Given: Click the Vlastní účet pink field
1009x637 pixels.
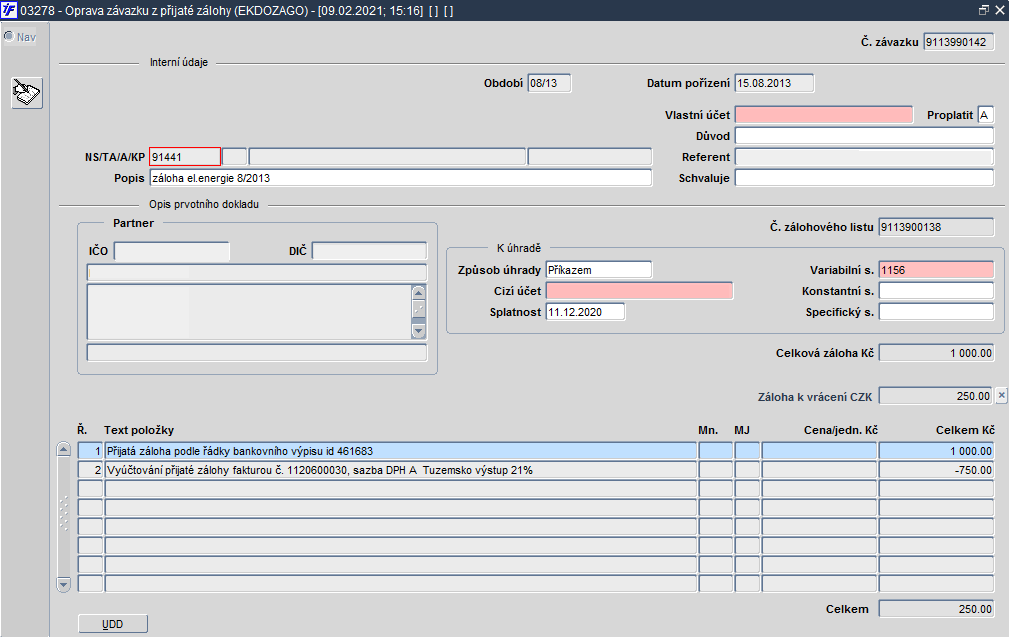Looking at the screenshot, I should pos(824,115).
